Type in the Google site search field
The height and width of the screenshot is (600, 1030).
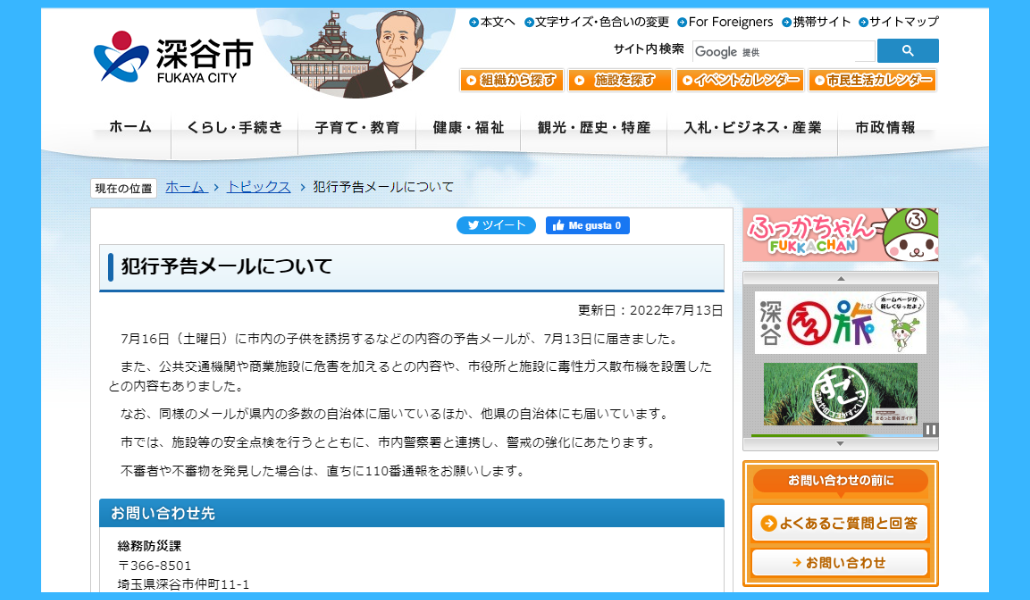click(x=783, y=51)
